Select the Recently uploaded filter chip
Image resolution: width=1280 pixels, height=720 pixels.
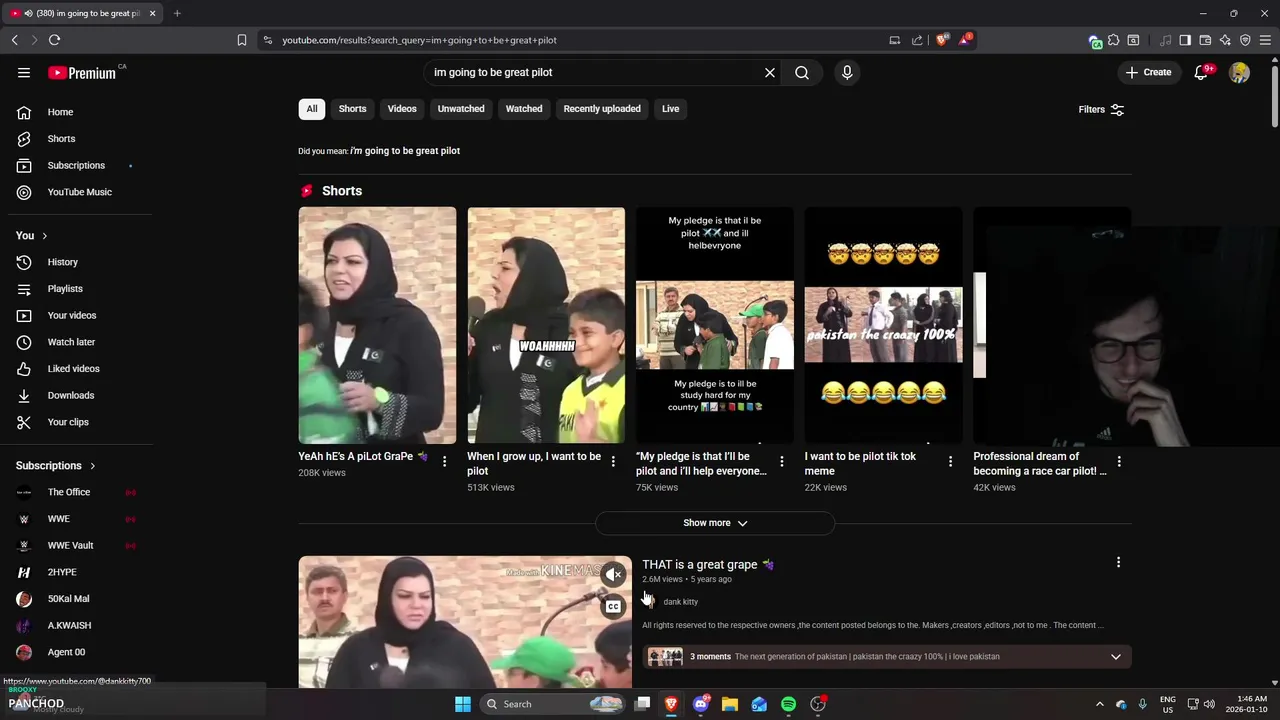pyautogui.click(x=602, y=109)
